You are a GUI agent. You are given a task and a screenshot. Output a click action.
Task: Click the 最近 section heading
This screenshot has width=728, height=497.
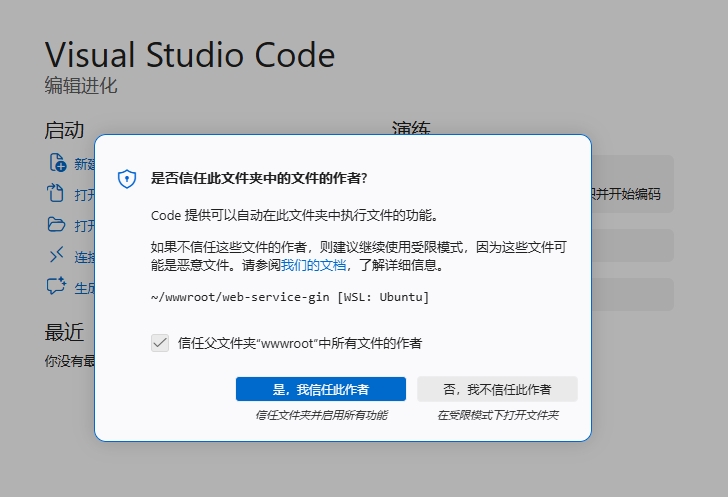pos(64,333)
